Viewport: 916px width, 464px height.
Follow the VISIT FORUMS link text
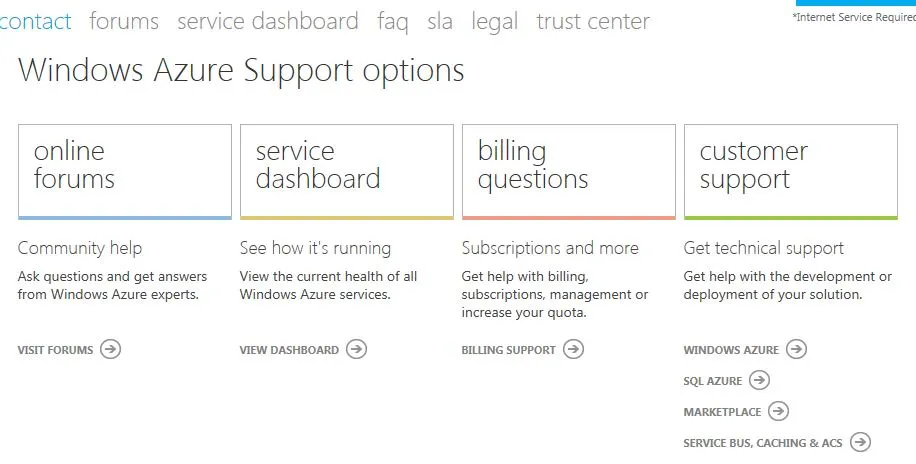[56, 351]
